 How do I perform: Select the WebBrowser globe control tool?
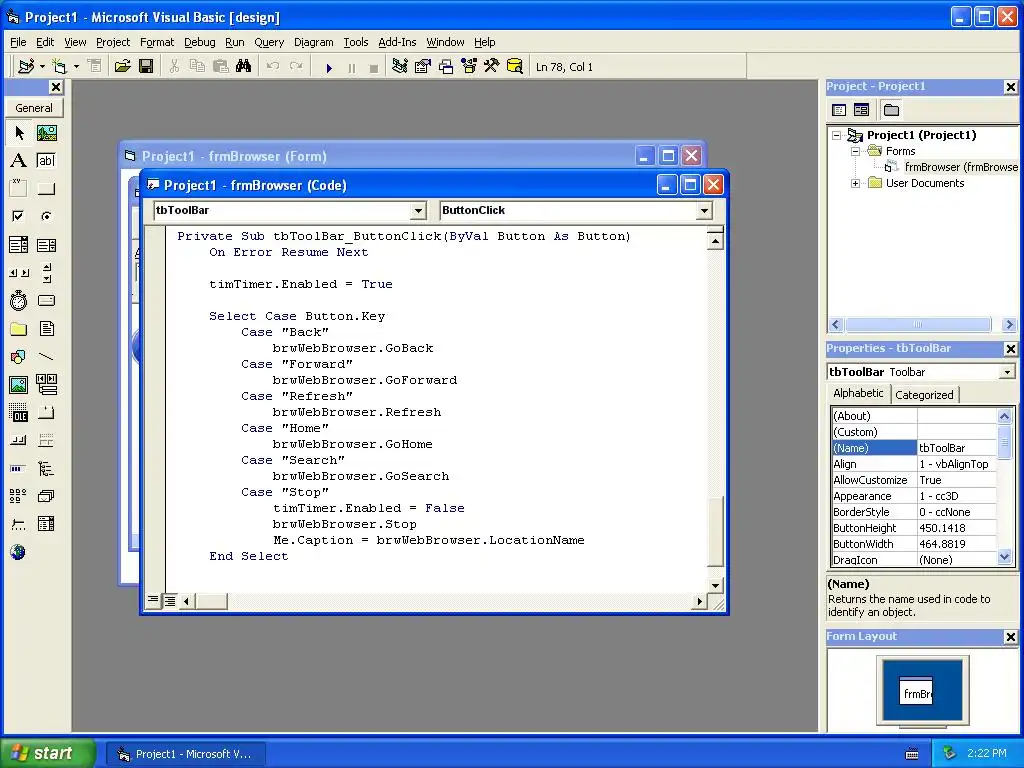click(x=19, y=552)
